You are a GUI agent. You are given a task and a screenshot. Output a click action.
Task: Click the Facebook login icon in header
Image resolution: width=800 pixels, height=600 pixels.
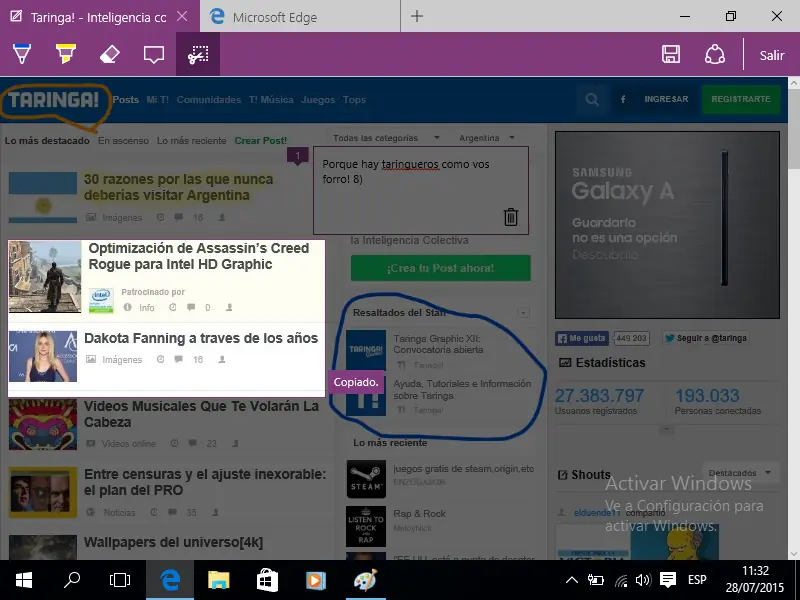point(623,99)
